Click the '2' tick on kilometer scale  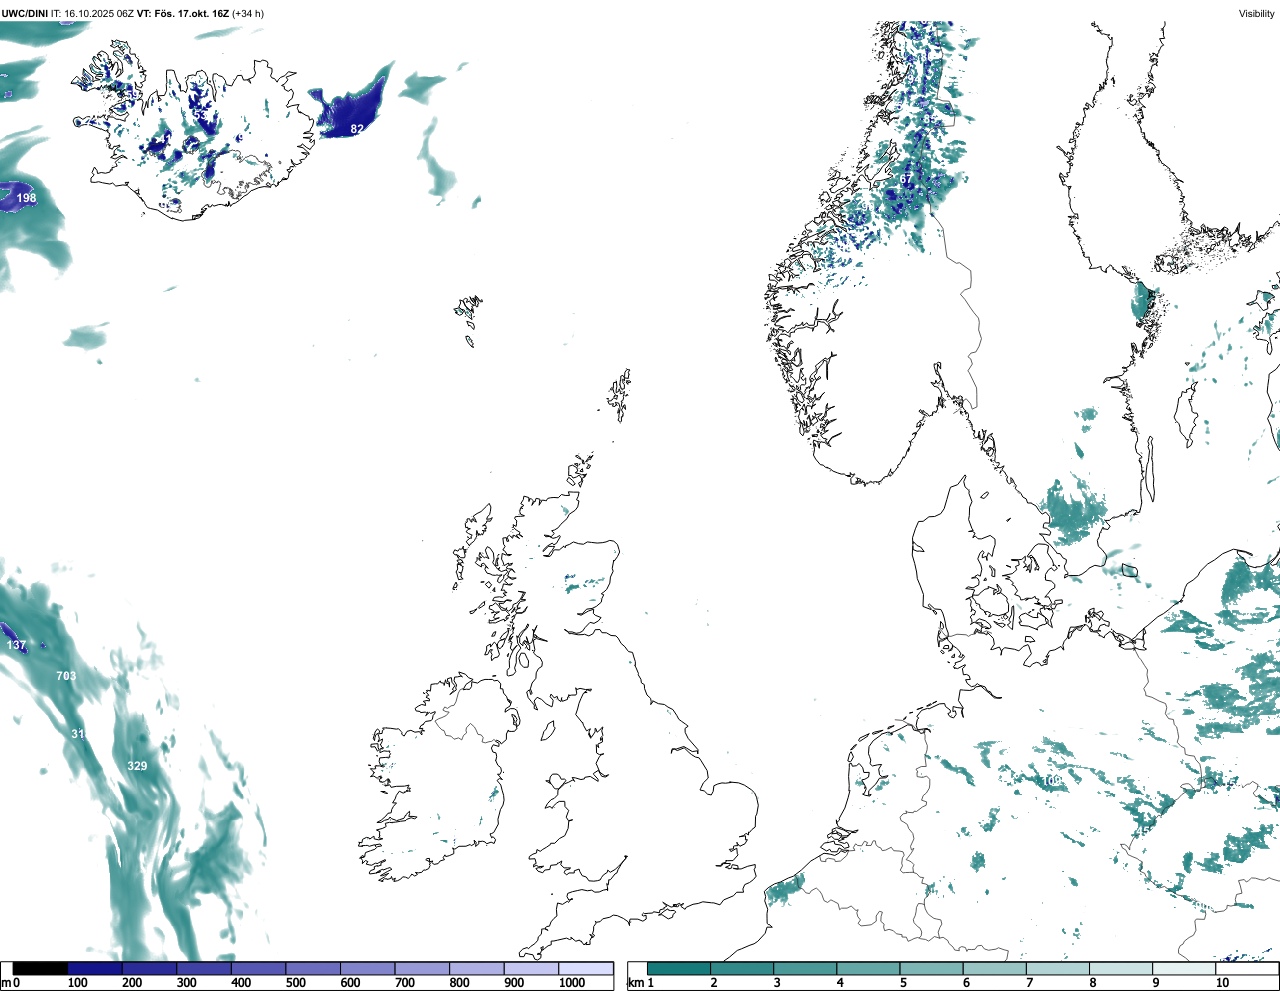tap(714, 983)
